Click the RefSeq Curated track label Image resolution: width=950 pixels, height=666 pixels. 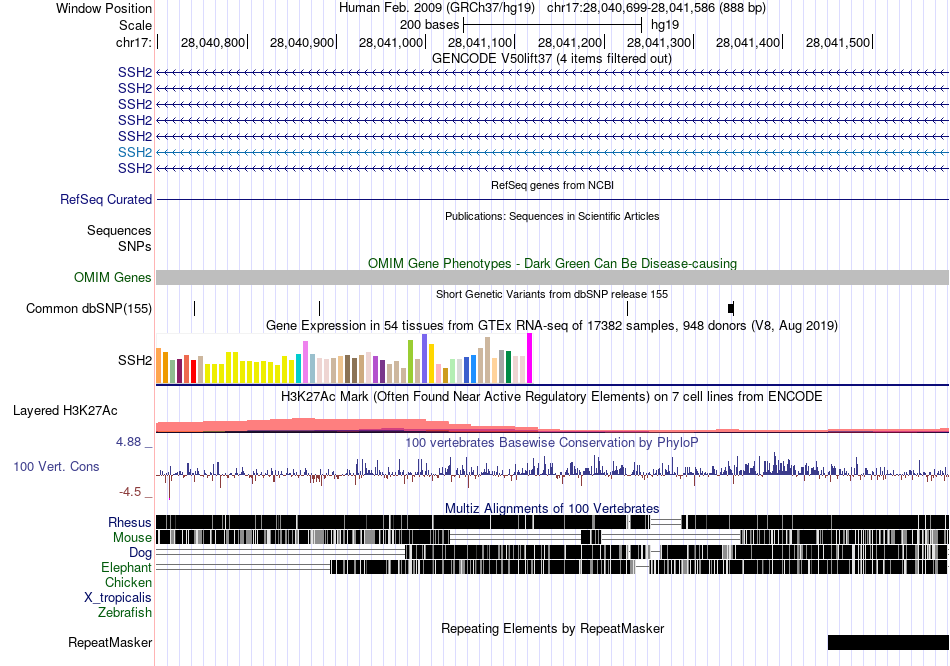click(x=106, y=199)
